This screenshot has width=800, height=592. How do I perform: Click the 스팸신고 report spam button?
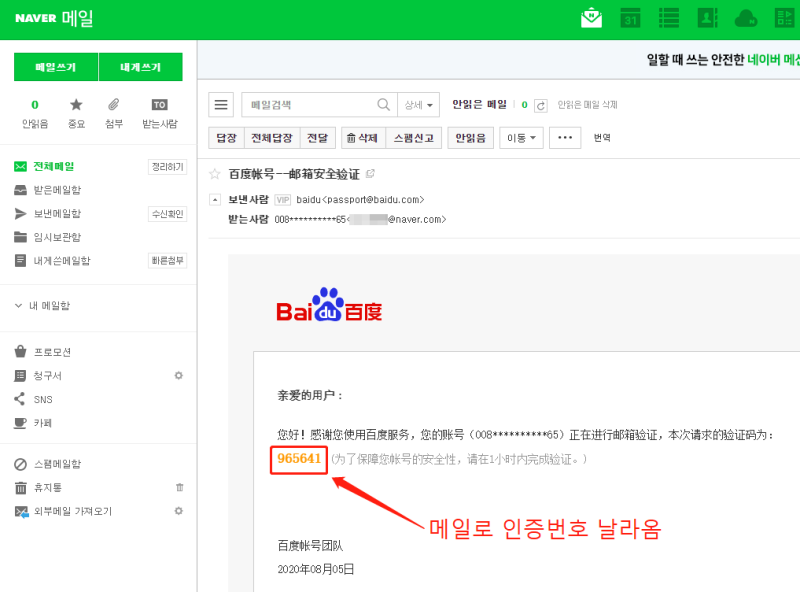pyautogui.click(x=413, y=138)
